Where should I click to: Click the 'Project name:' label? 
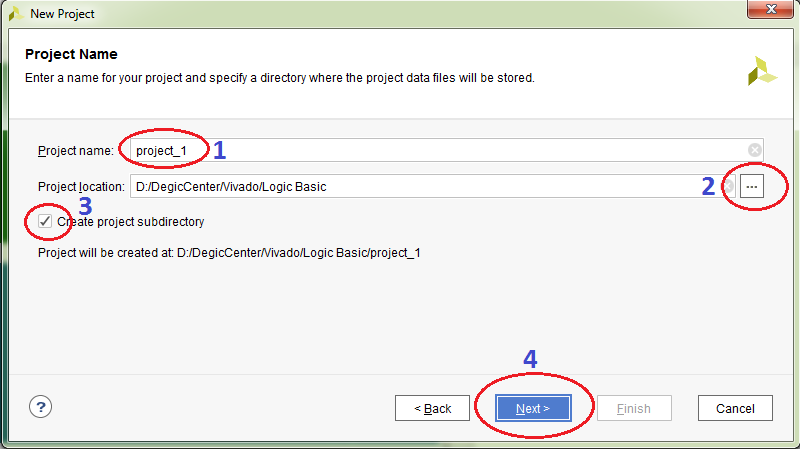click(x=76, y=151)
